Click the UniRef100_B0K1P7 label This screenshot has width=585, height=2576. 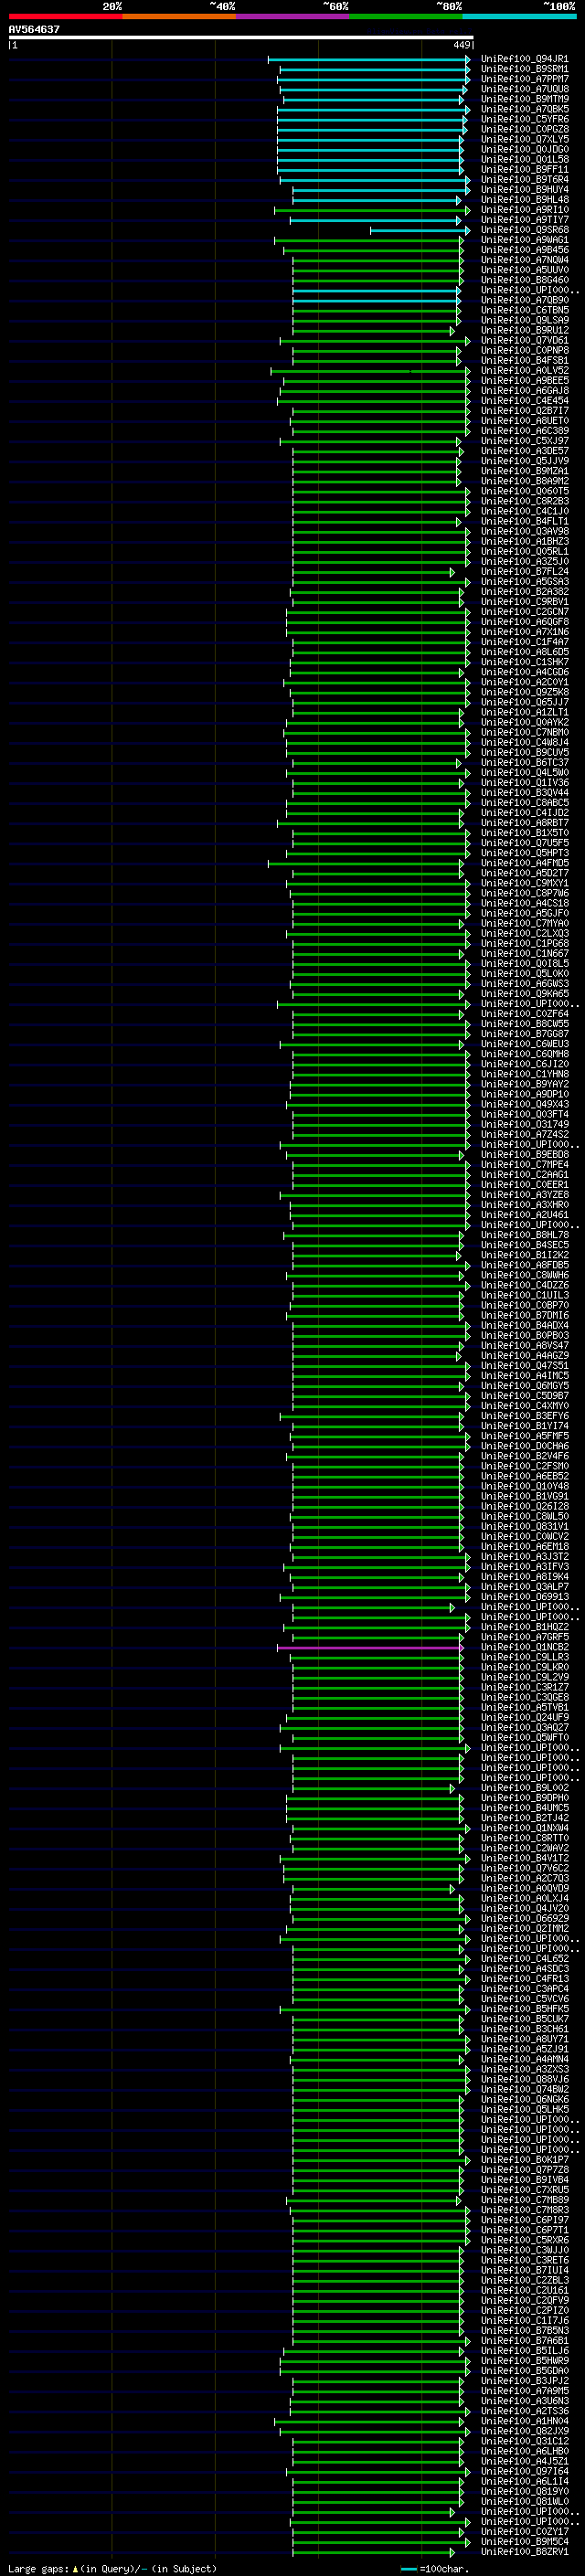525,2159
